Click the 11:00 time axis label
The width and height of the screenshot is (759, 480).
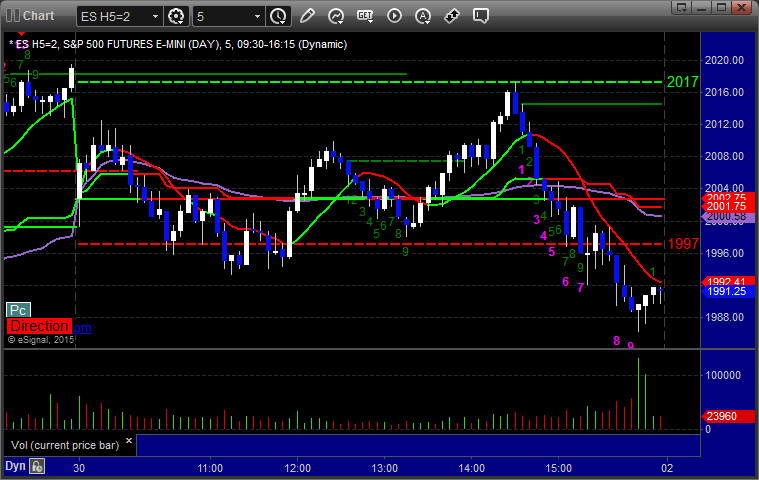point(210,468)
